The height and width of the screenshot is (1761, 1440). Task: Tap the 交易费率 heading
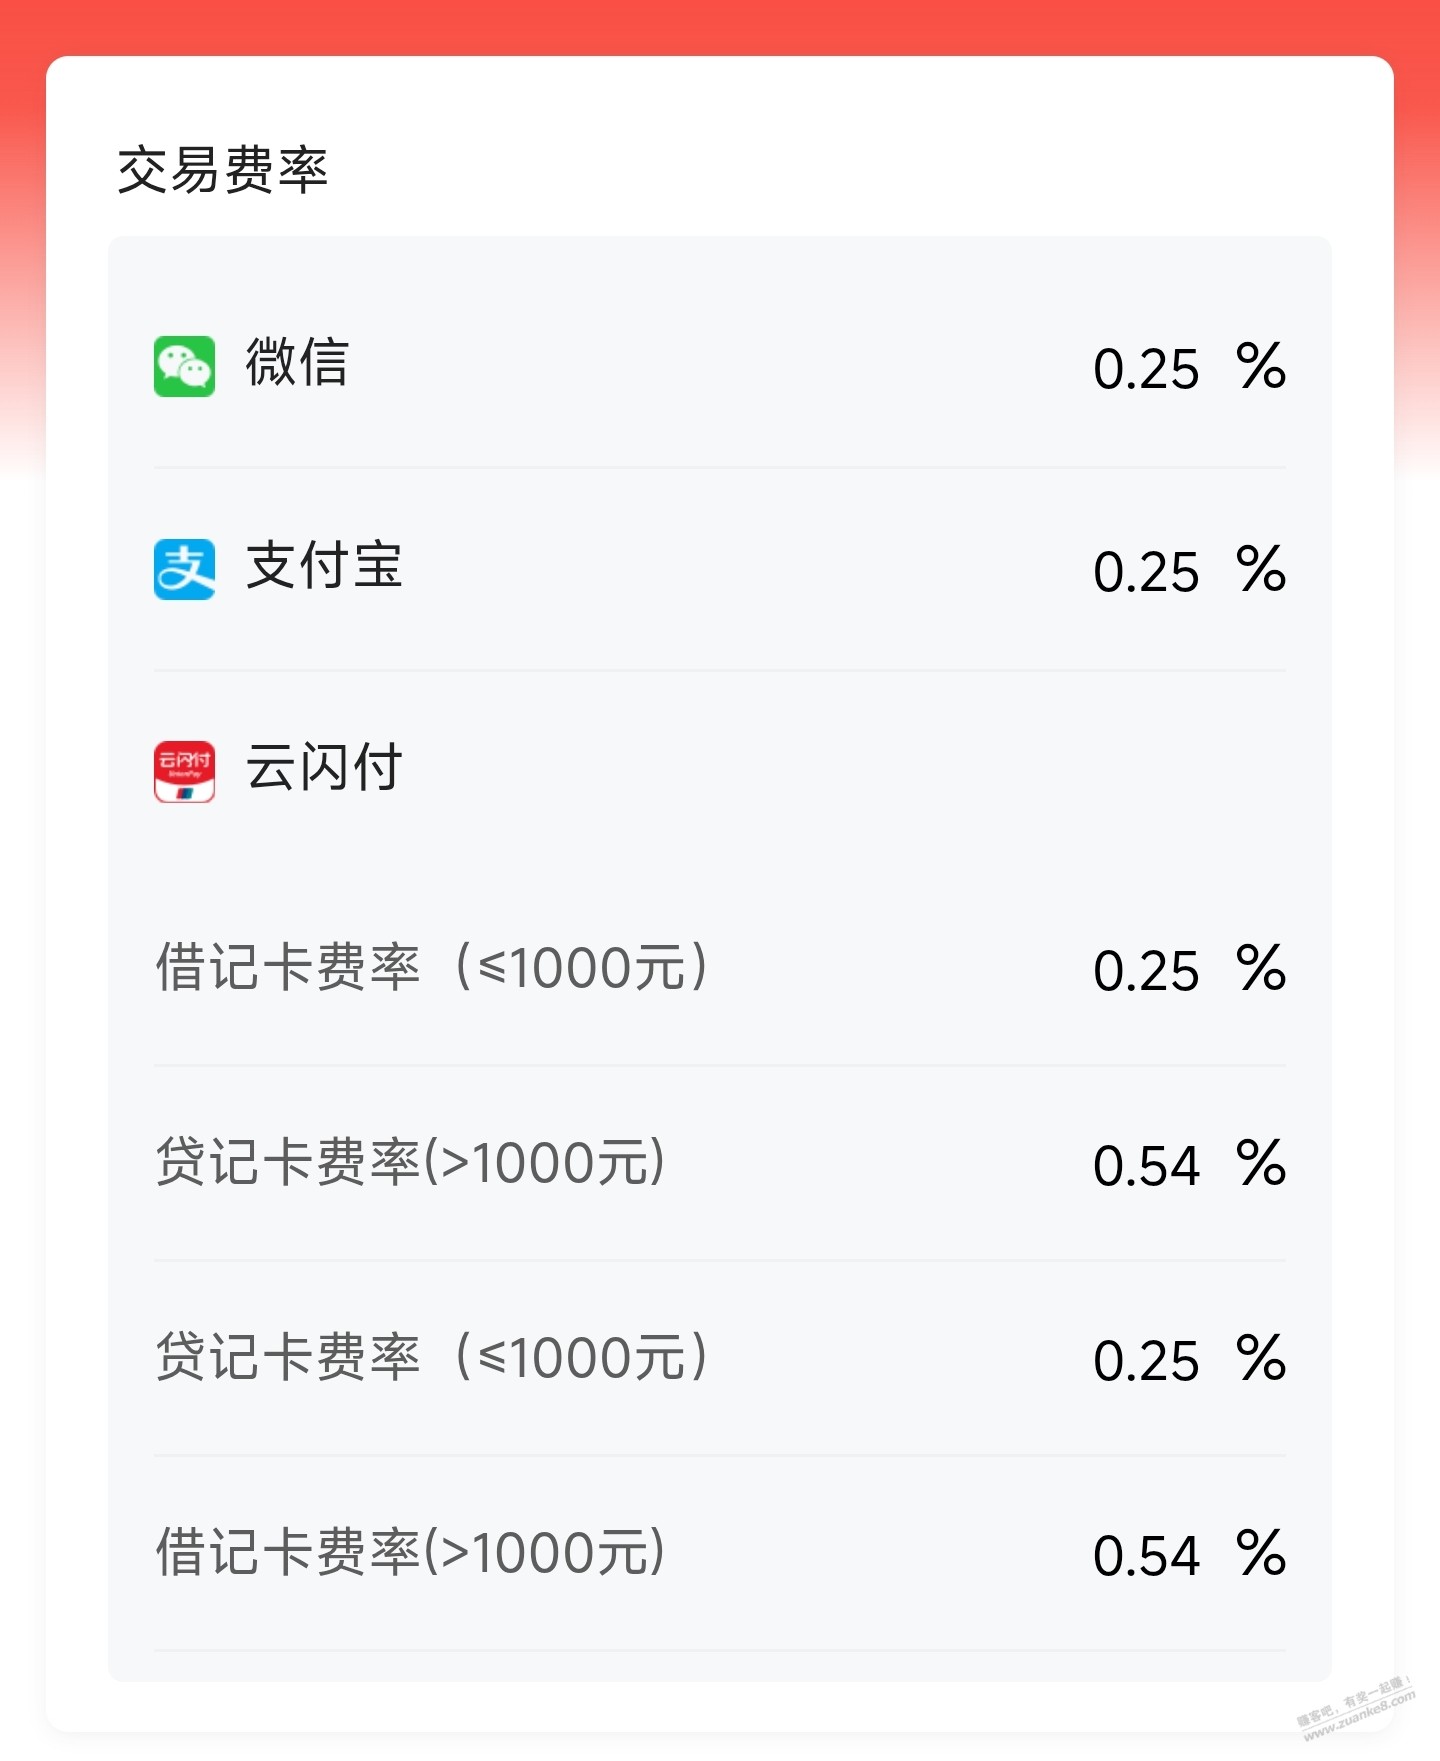tap(223, 169)
